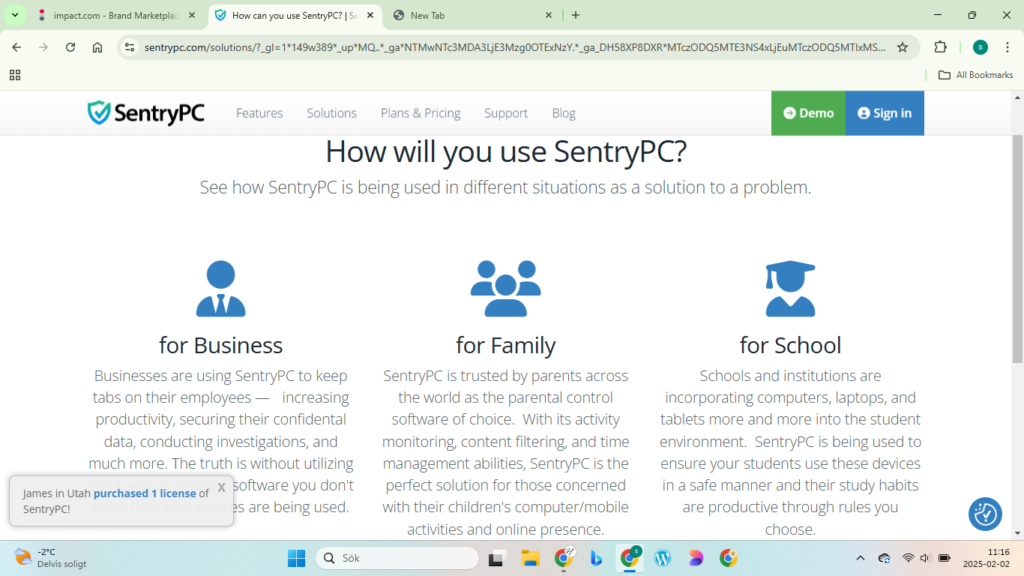Open the WordPress taskbar icon
Image resolution: width=1024 pixels, height=576 pixels.
pos(663,558)
